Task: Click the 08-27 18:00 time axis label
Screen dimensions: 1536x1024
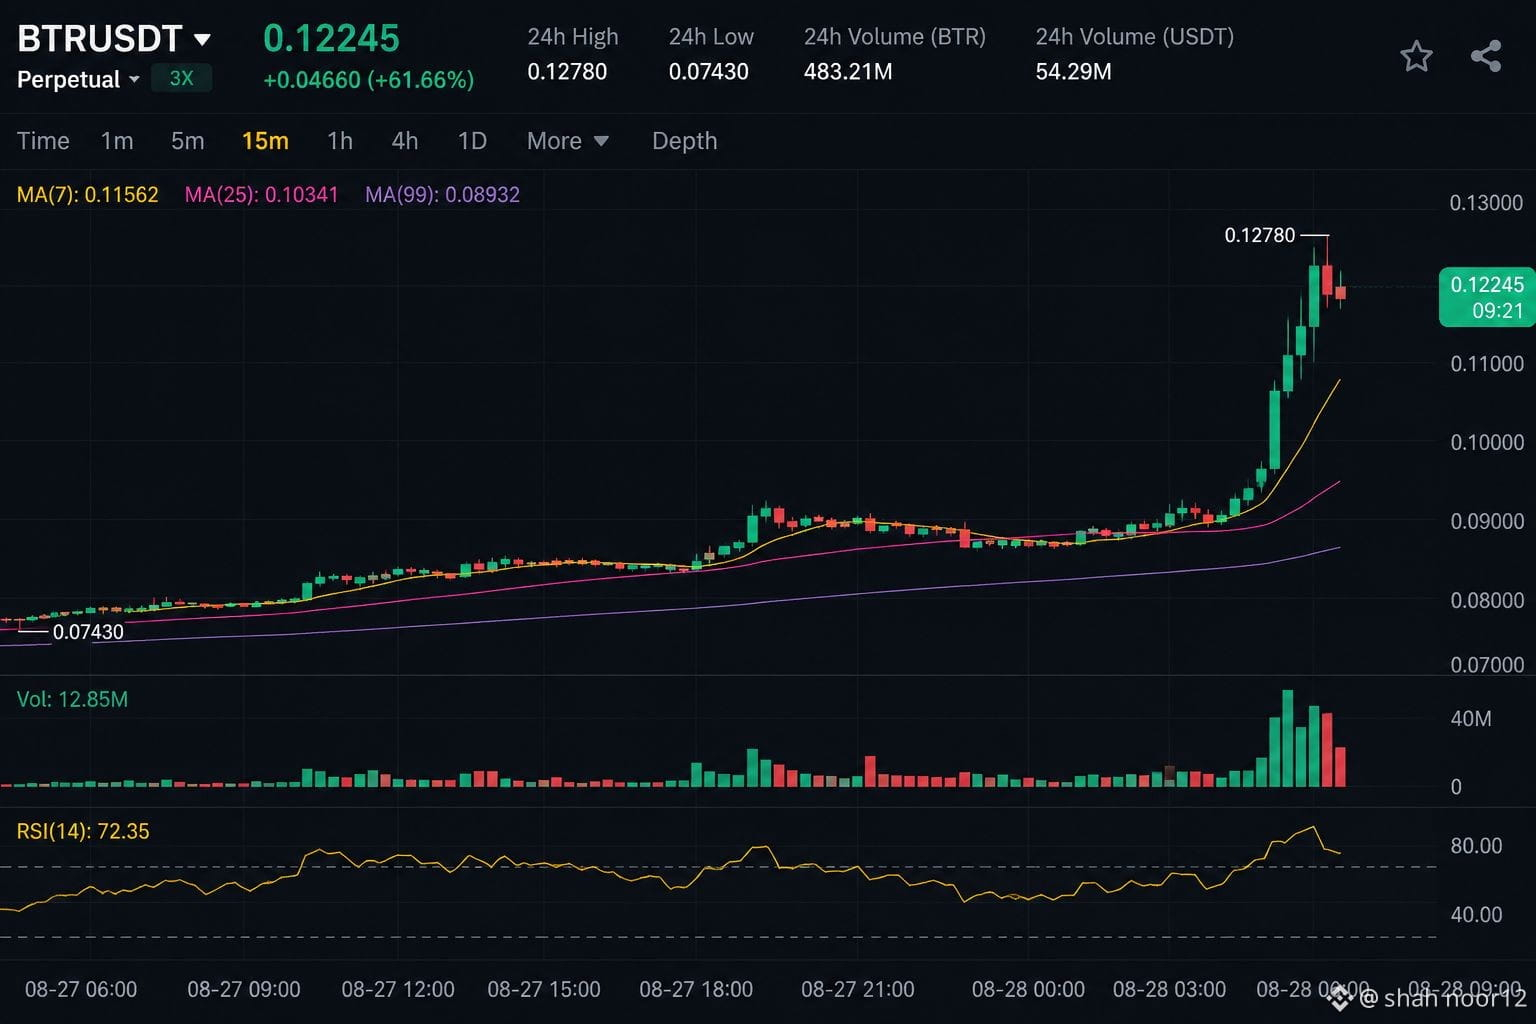Action: [x=696, y=989]
